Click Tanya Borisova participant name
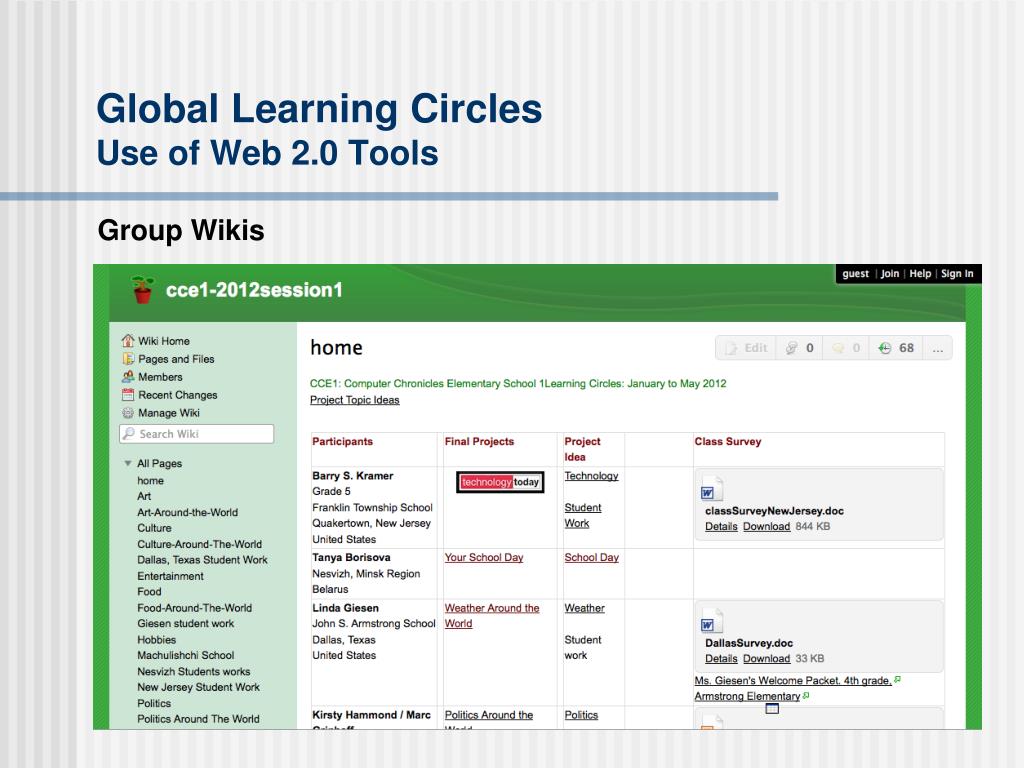 [x=351, y=557]
